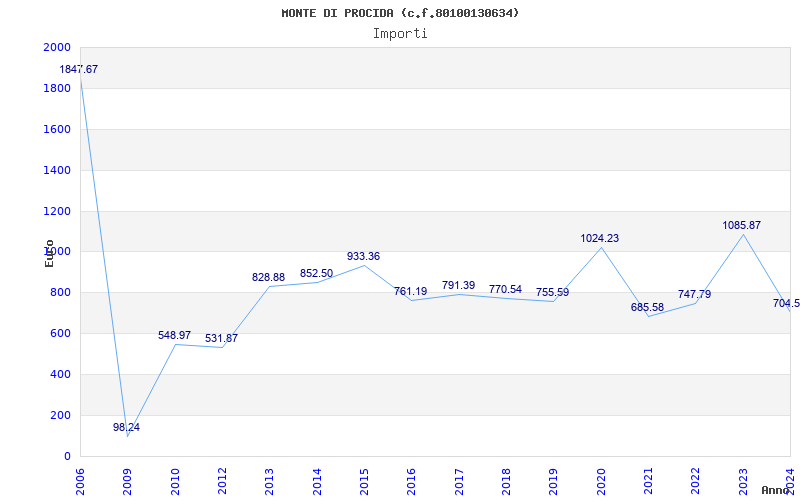Select the 1085.87 value label
The image size is (800, 500).
pyautogui.click(x=741, y=225)
